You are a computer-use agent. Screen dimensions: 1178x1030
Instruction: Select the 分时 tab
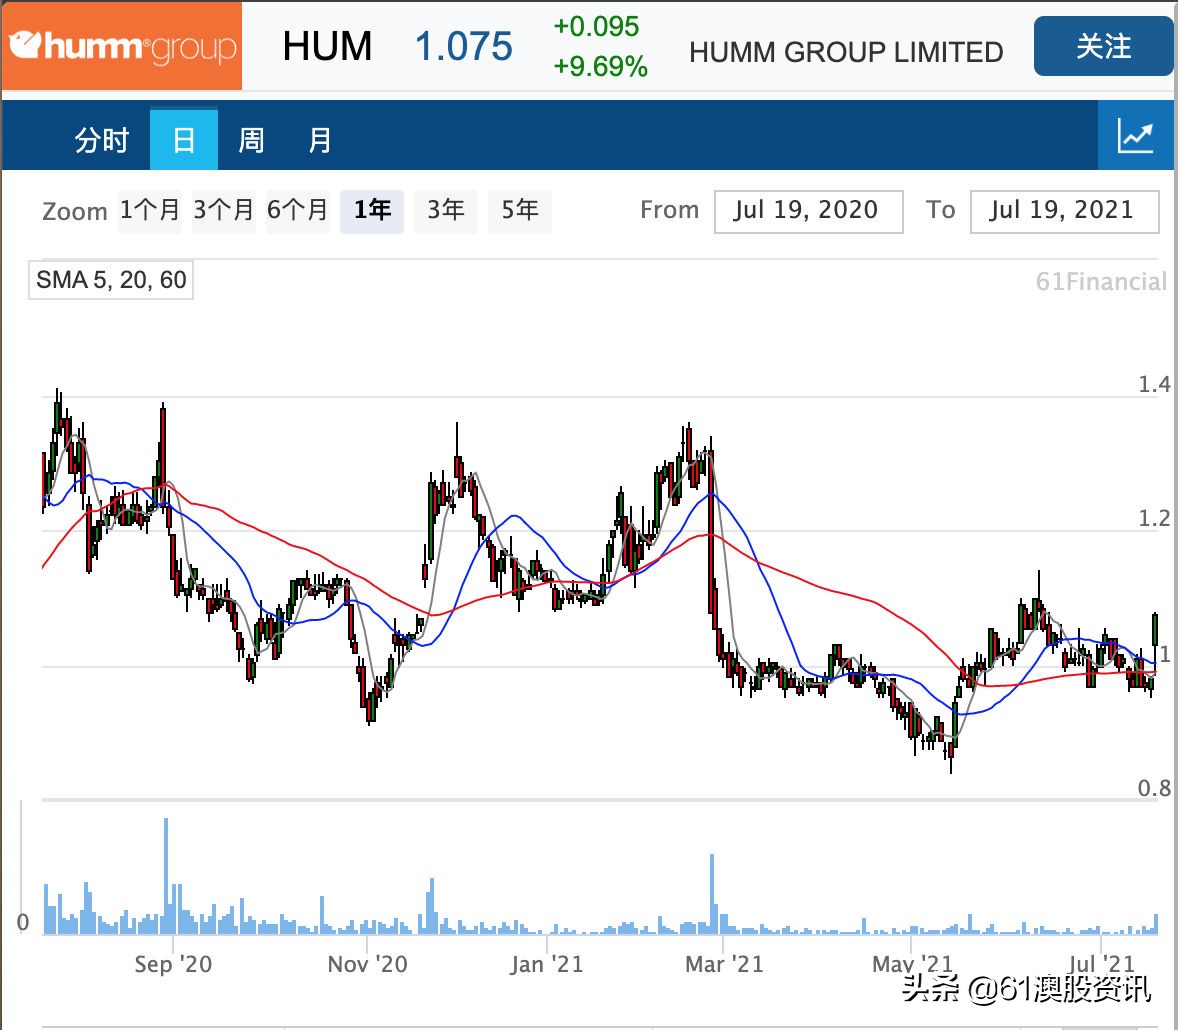[x=100, y=139]
